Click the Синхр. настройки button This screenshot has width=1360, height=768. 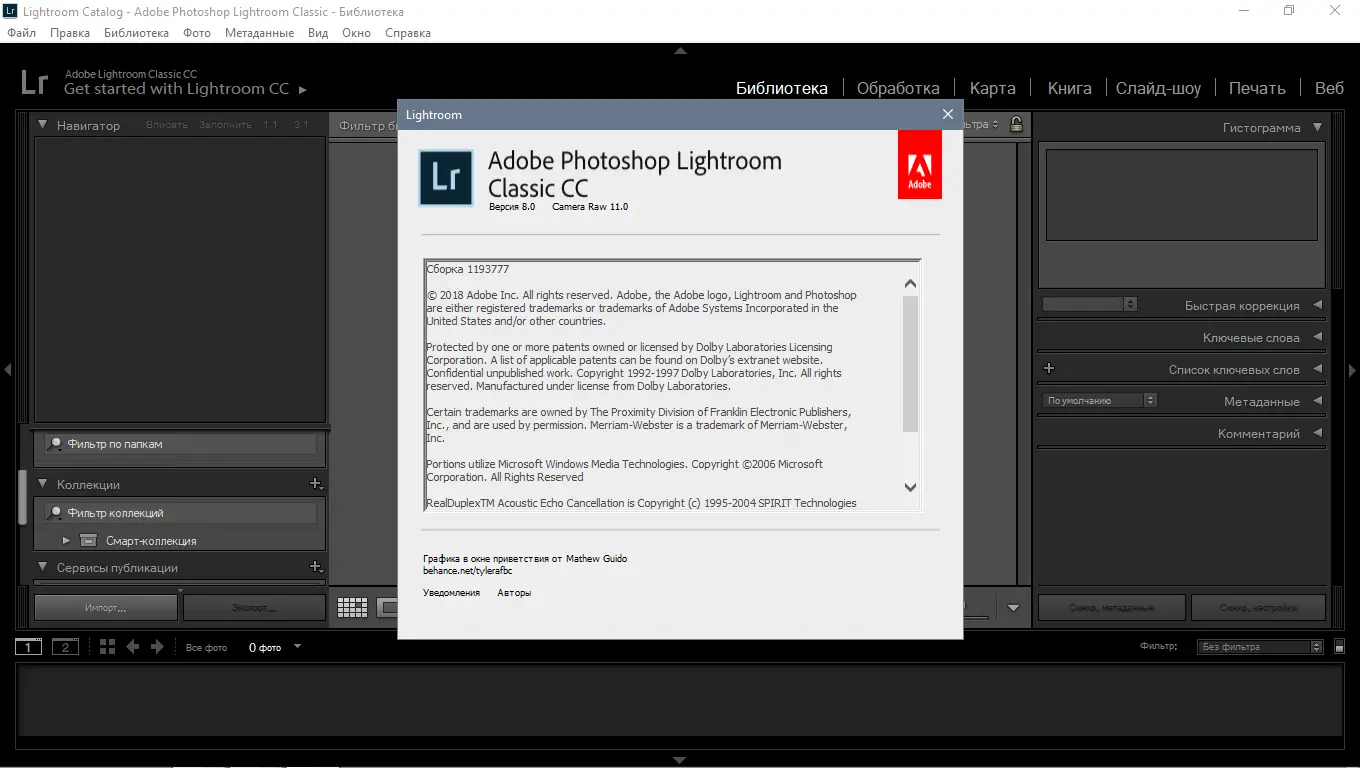pos(1258,607)
